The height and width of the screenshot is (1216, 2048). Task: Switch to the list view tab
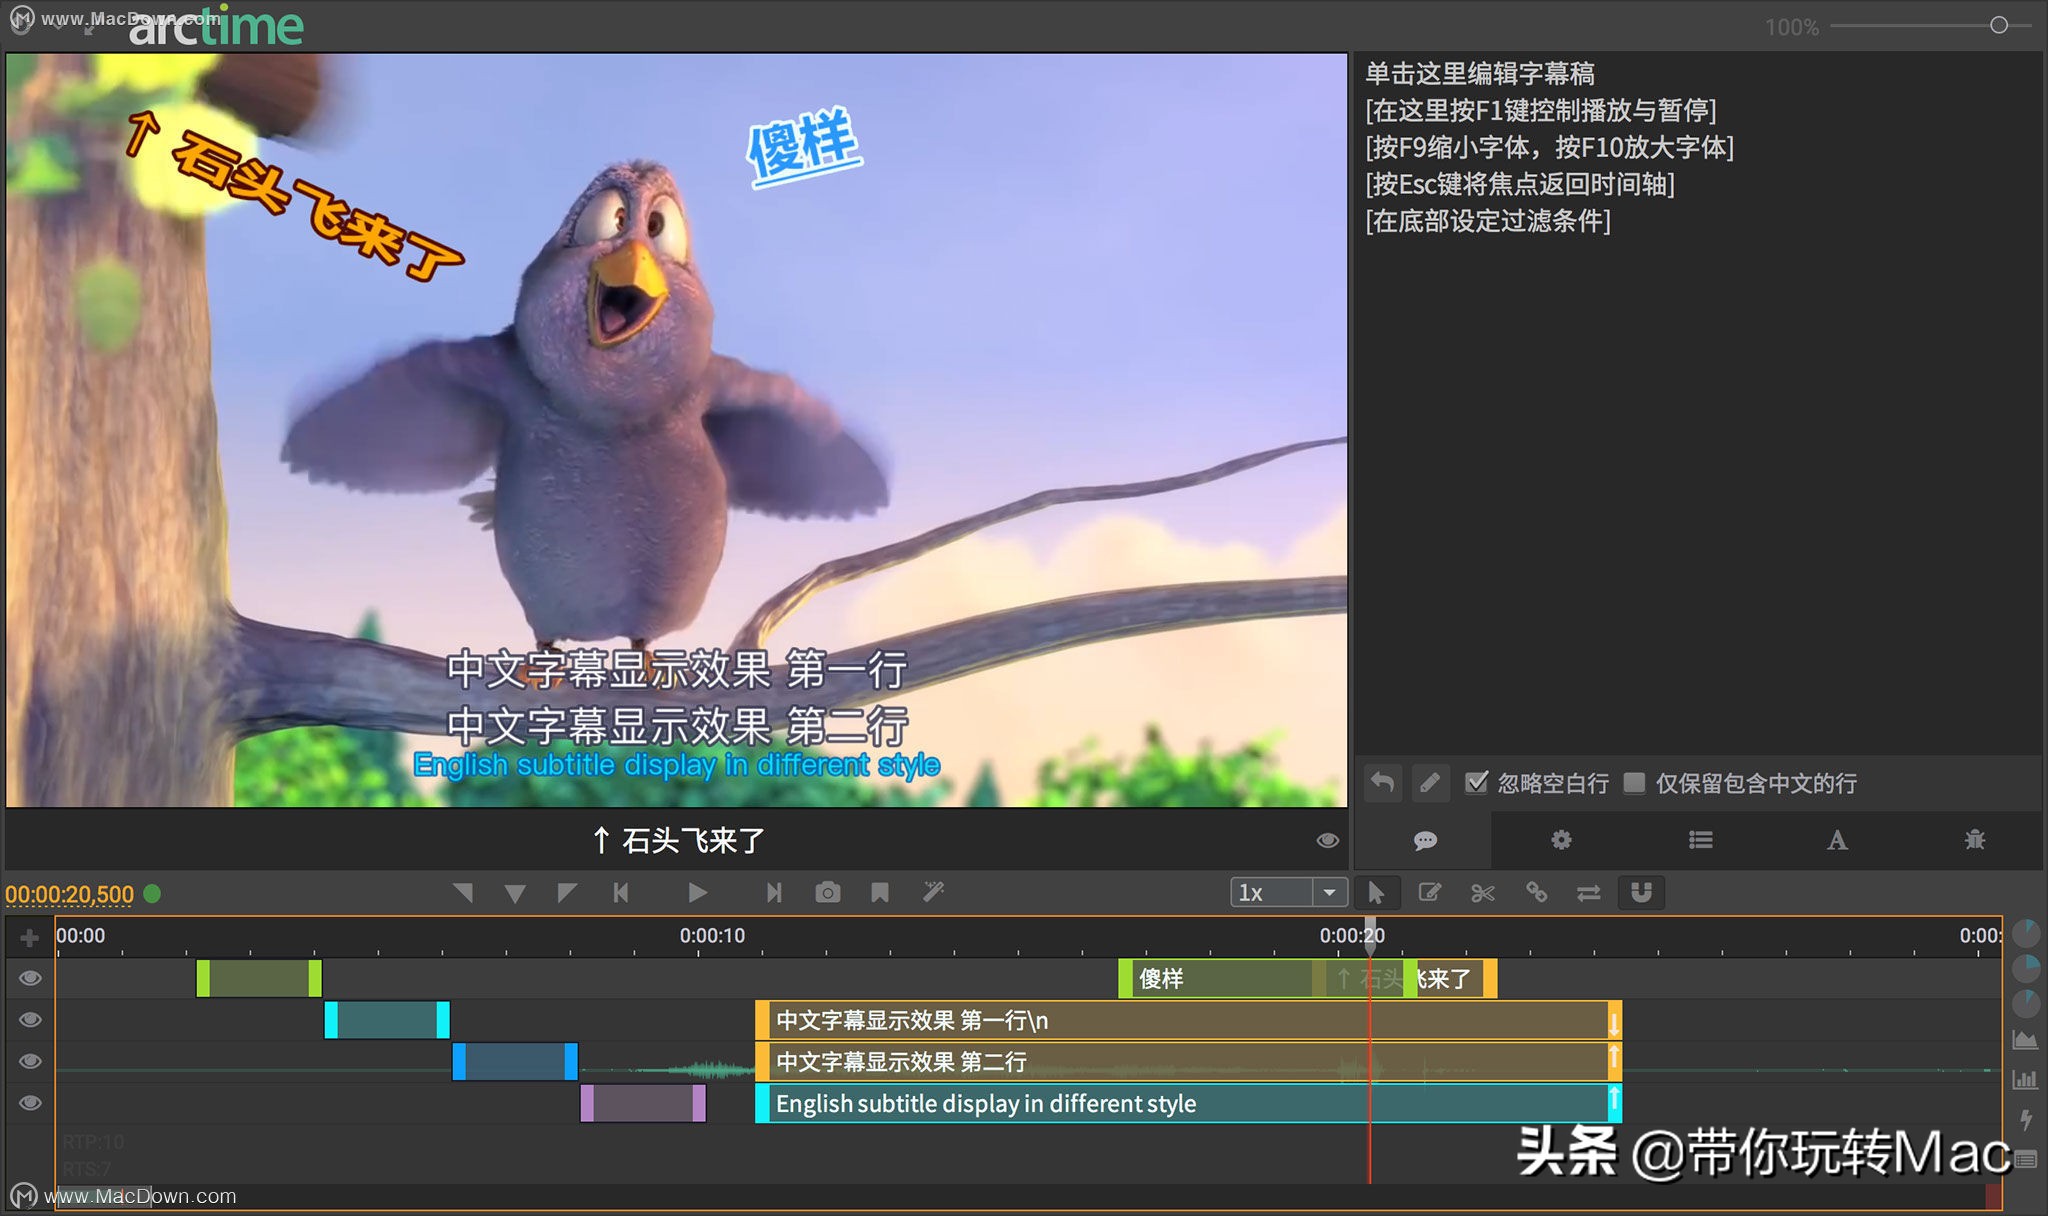click(x=1700, y=840)
